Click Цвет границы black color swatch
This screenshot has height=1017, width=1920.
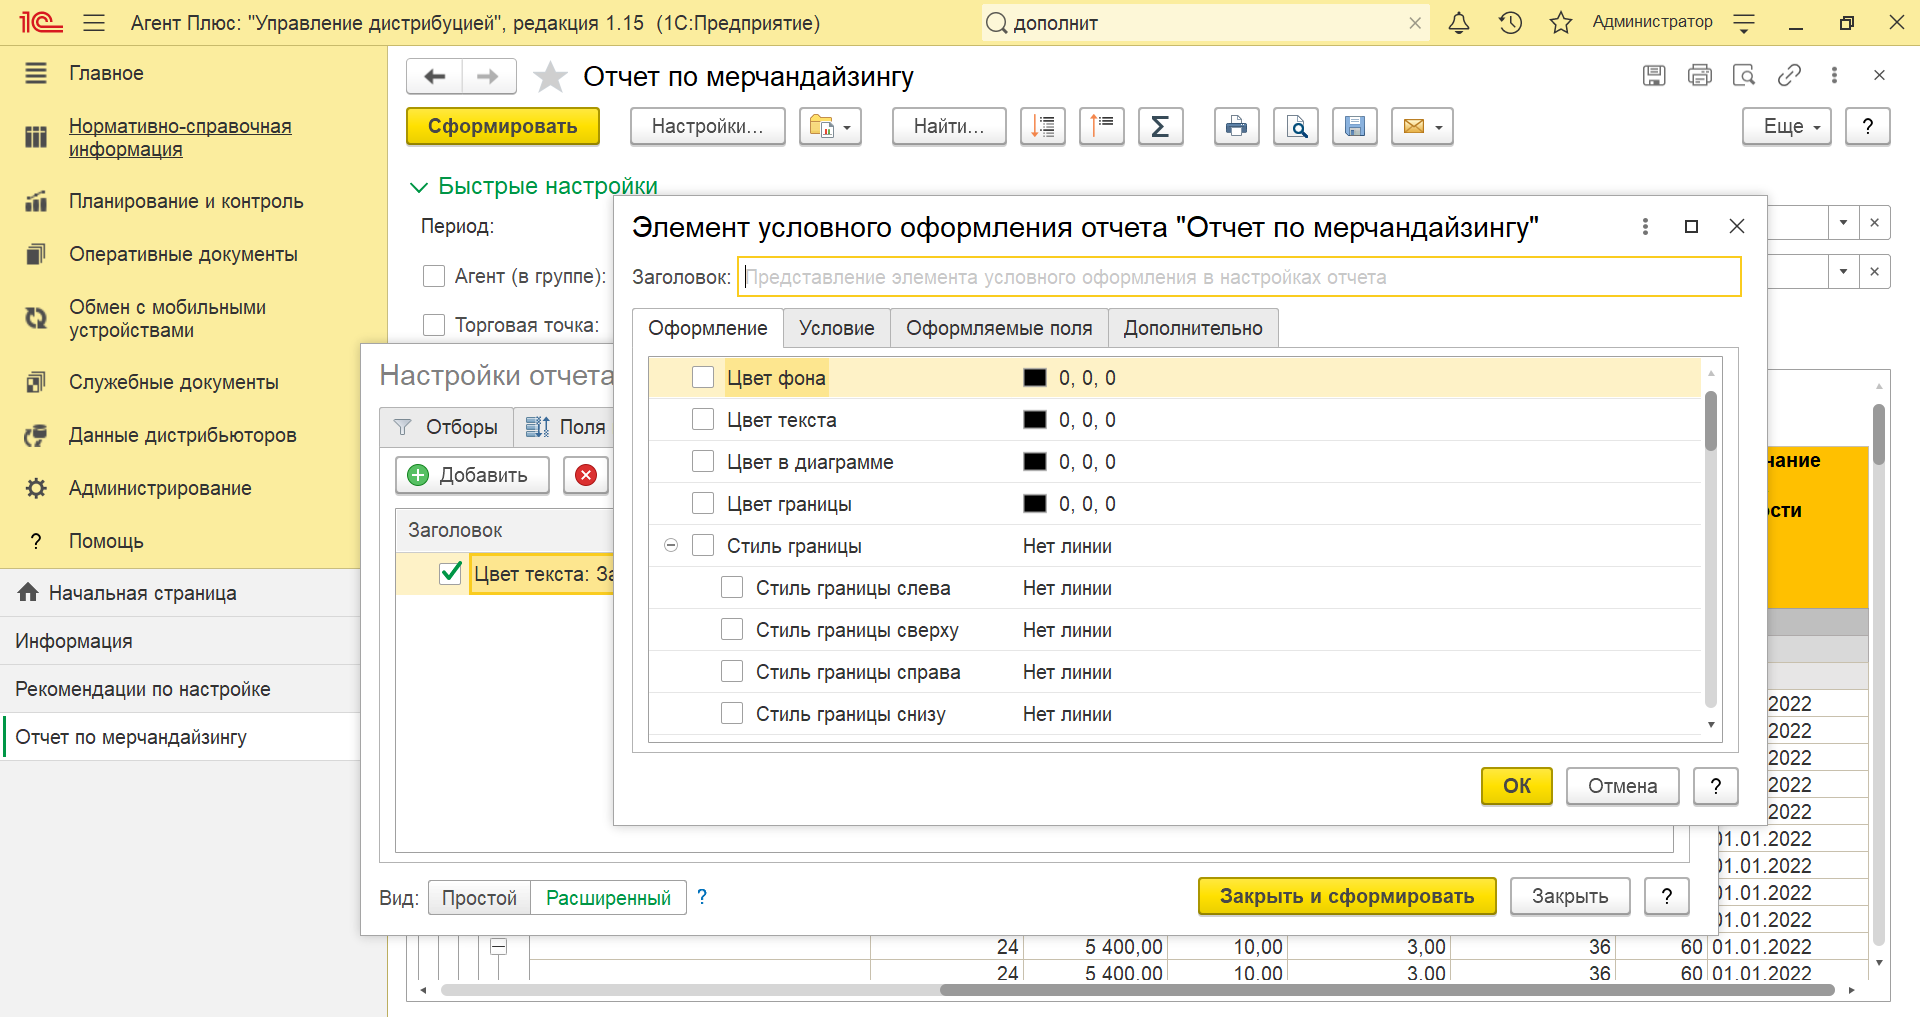(1035, 504)
